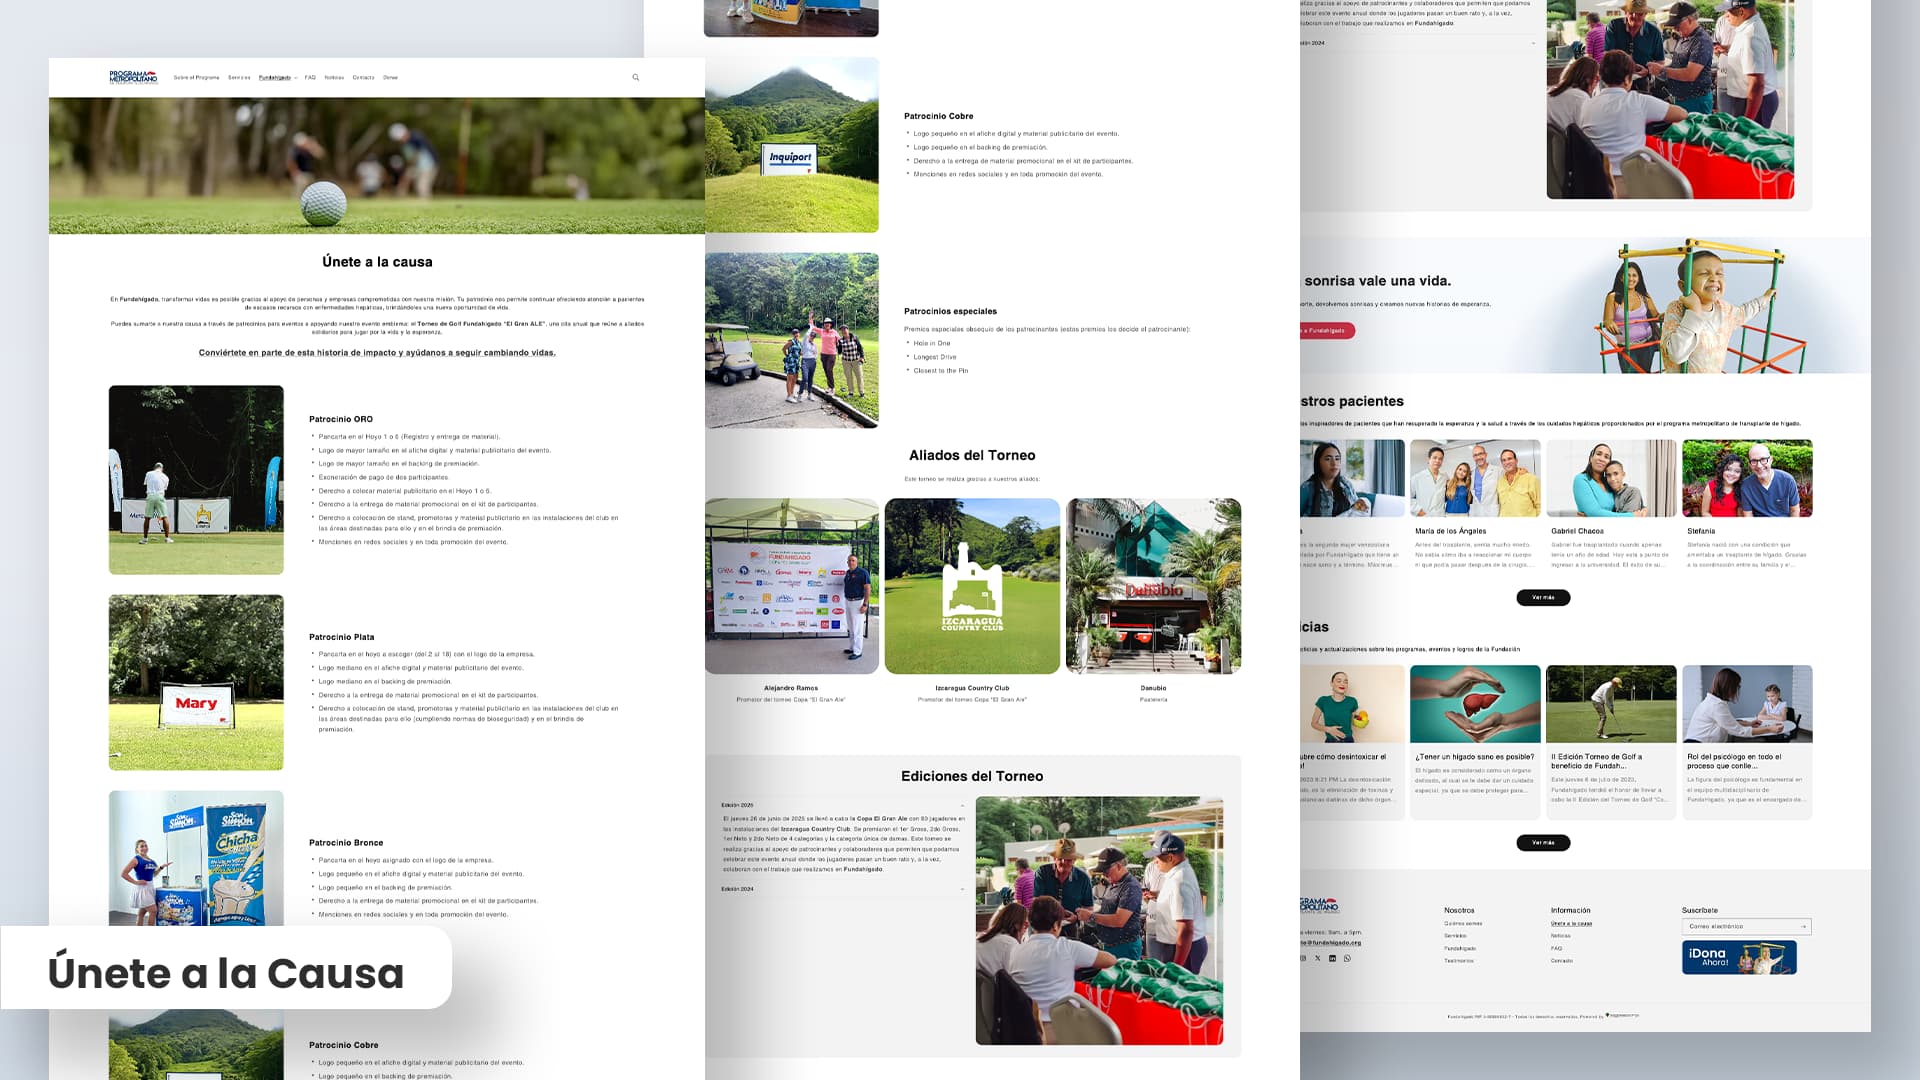The width and height of the screenshot is (1920, 1080).
Task: Open 'Contacto' in the footer Información column
Action: (x=1562, y=961)
